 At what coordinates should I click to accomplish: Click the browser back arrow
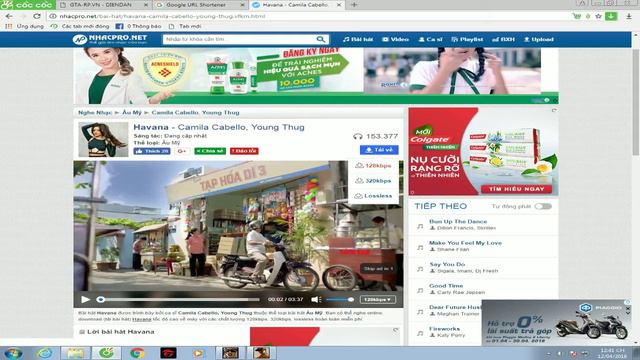tap(9, 16)
